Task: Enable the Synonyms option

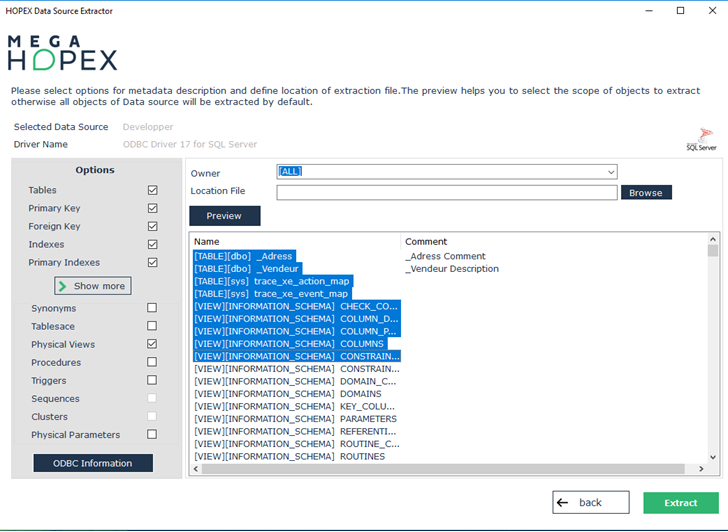Action: (x=152, y=308)
